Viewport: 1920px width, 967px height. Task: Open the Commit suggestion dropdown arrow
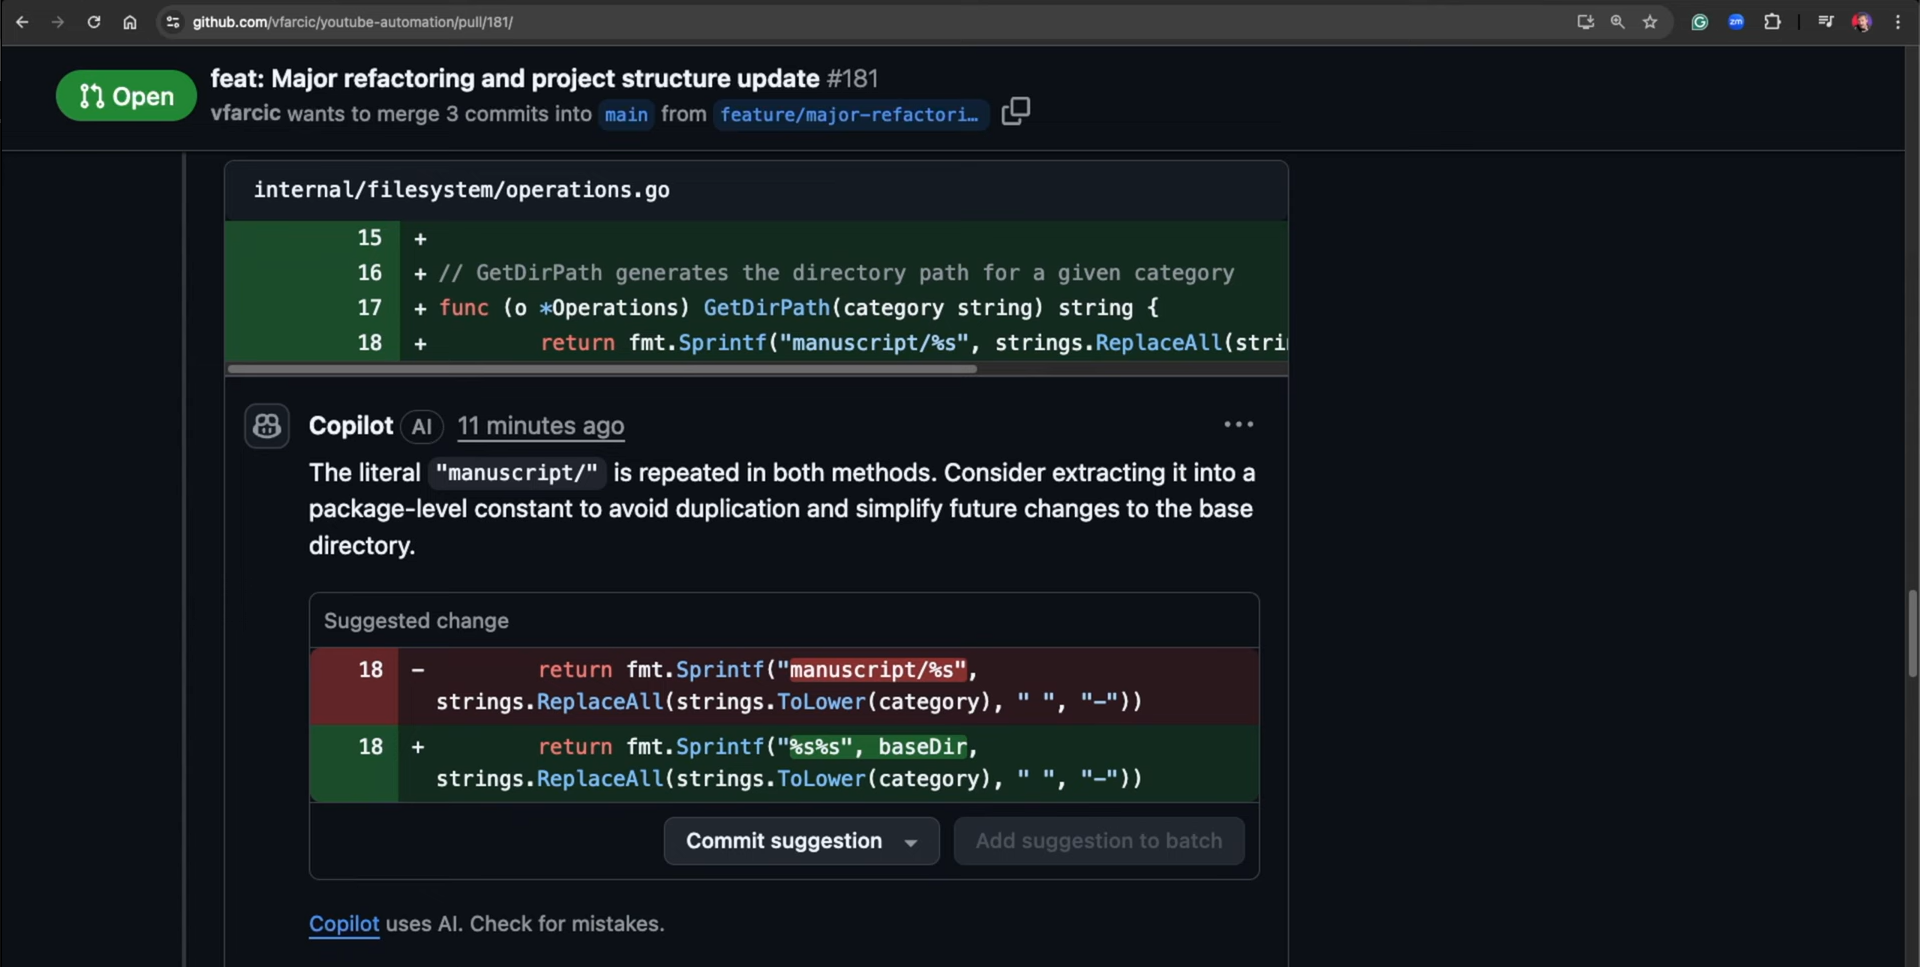coord(911,842)
